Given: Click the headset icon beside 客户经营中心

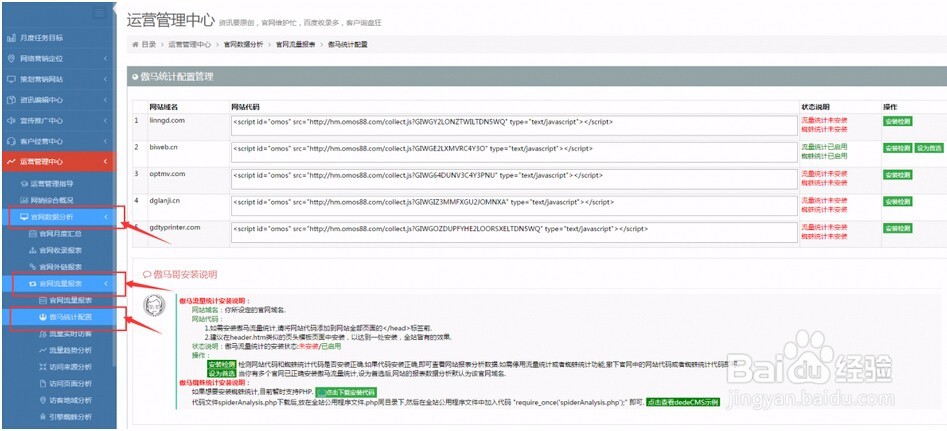Looking at the screenshot, I should pyautogui.click(x=11, y=141).
